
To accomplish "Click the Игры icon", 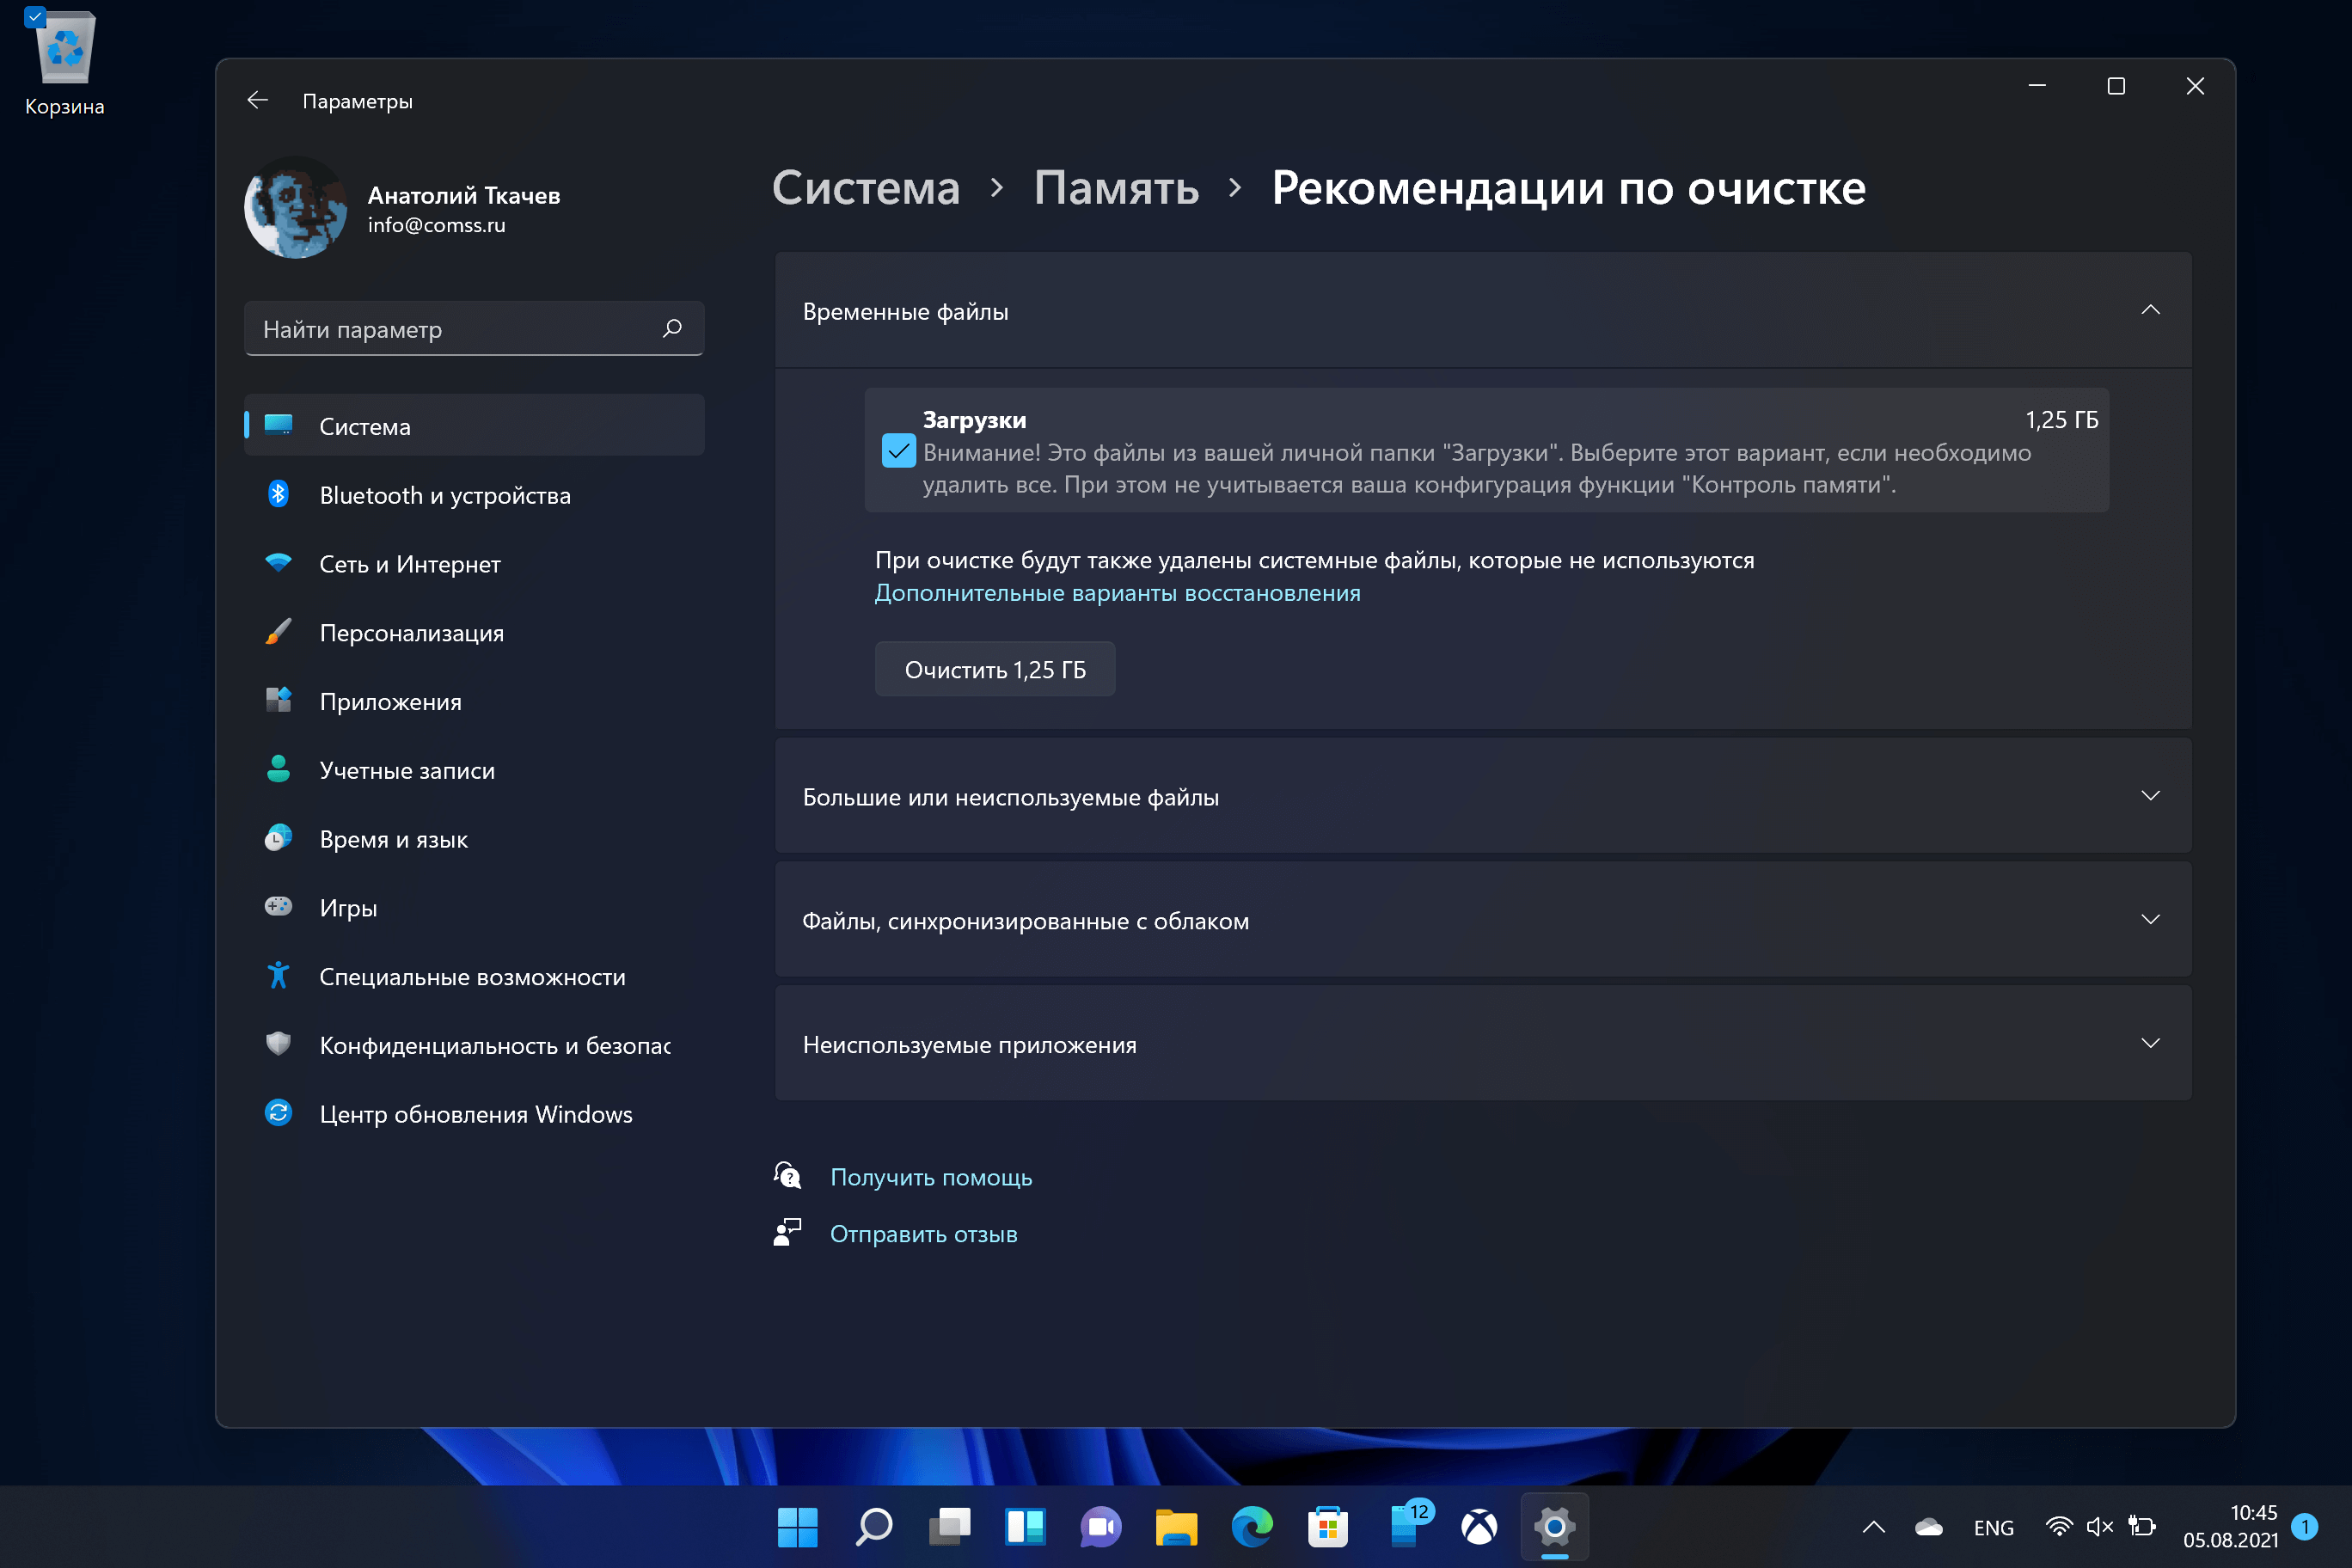I will [279, 906].
